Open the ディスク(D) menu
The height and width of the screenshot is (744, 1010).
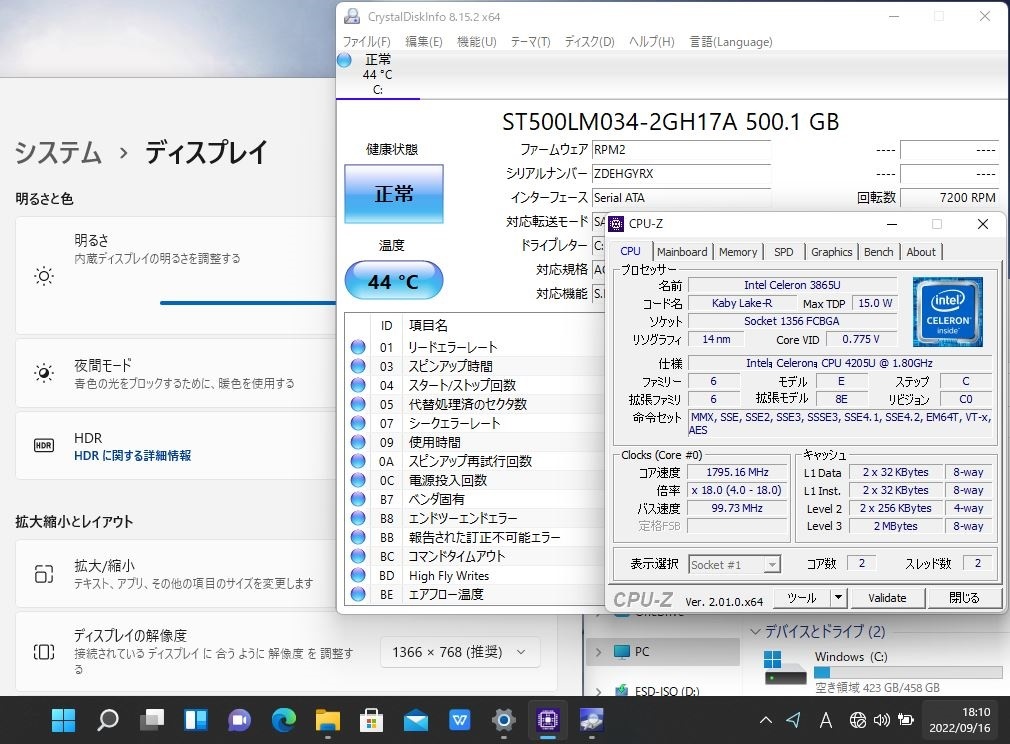pos(589,42)
